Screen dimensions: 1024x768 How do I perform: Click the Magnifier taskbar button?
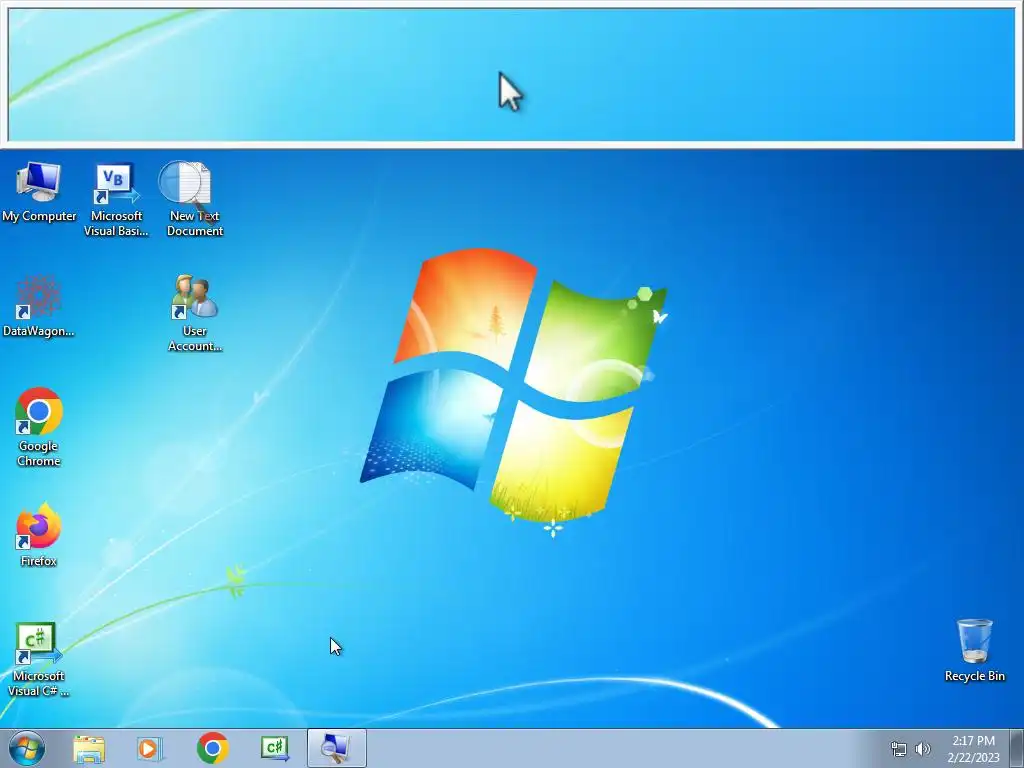(337, 748)
